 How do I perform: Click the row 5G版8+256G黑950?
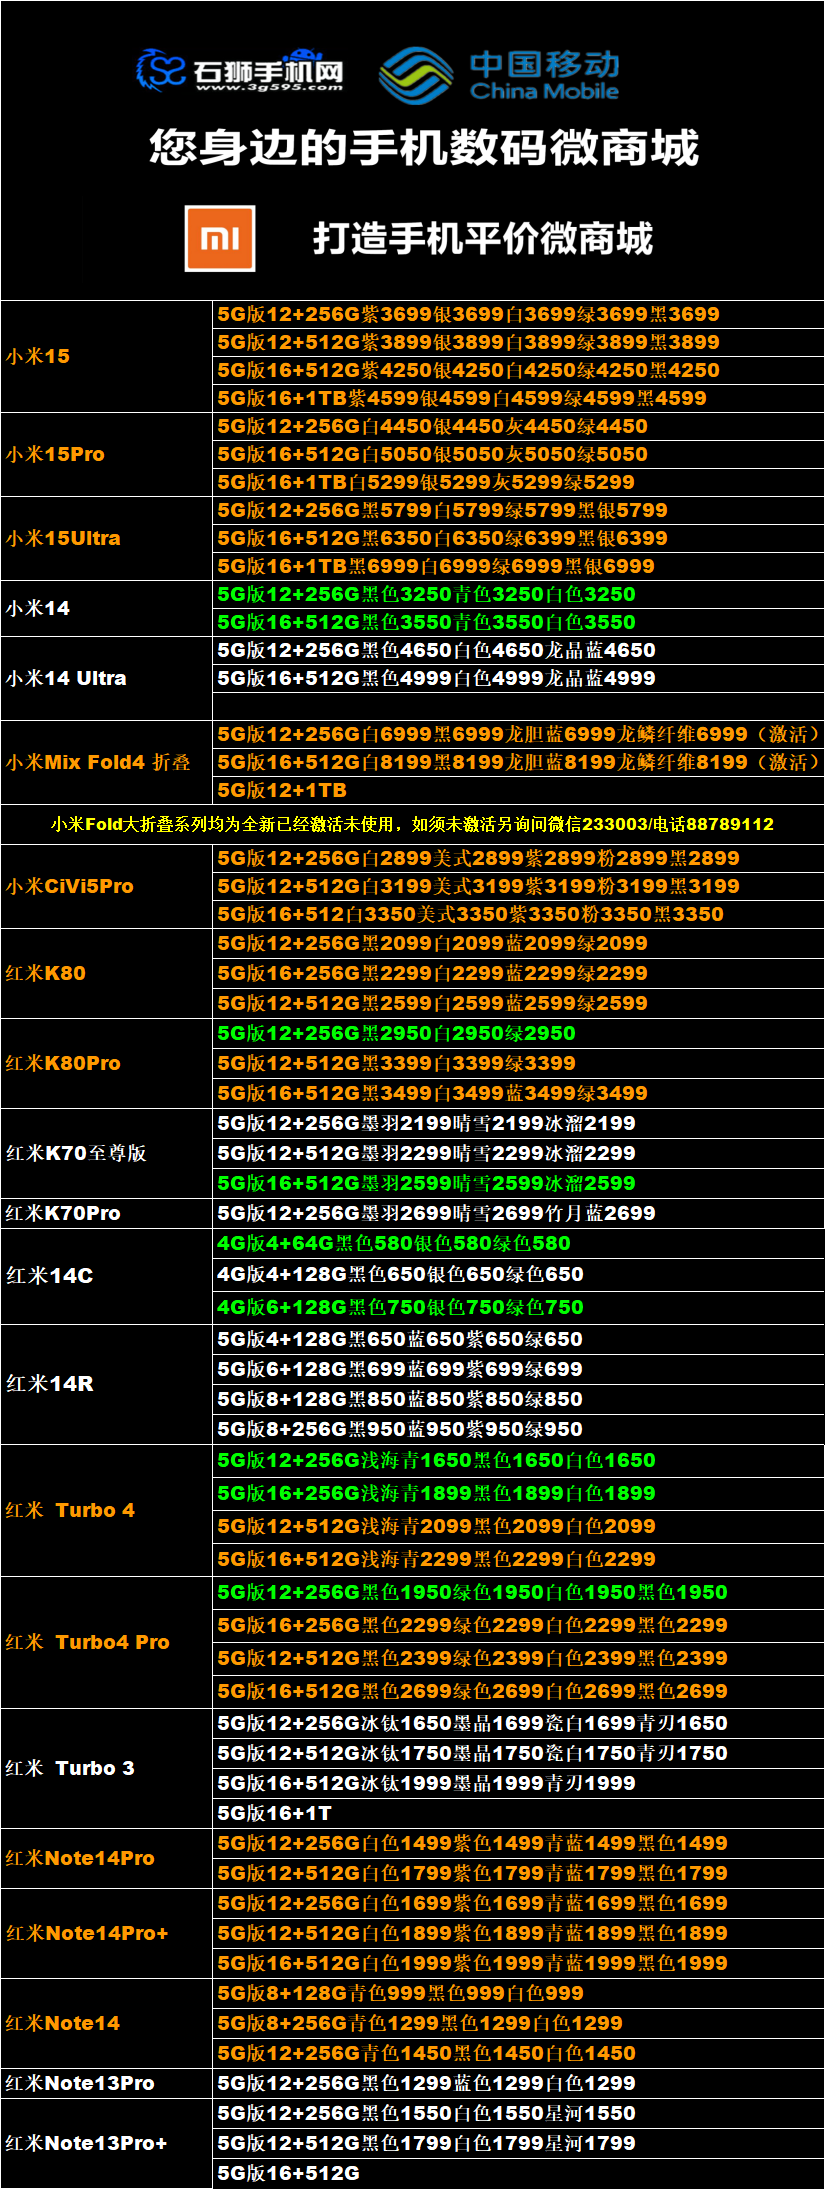[x=519, y=1429]
